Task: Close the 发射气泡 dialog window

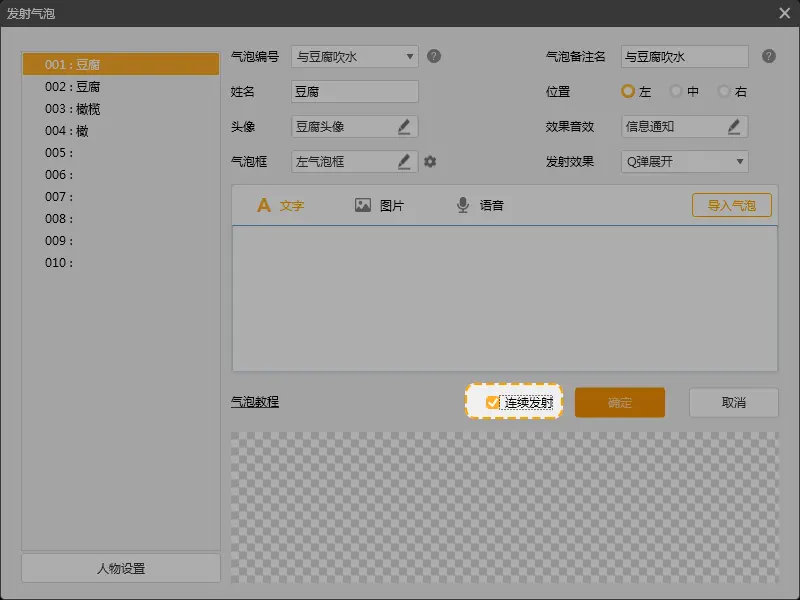Action: (x=784, y=13)
